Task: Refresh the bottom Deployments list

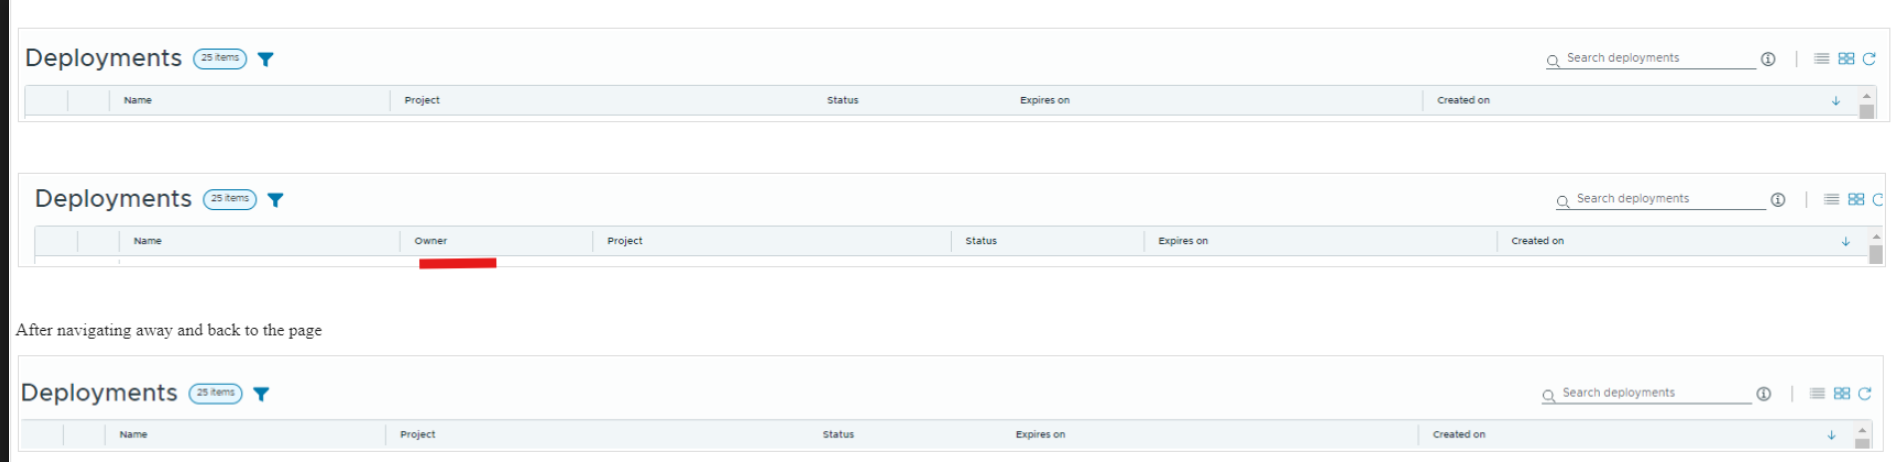Action: click(1865, 394)
